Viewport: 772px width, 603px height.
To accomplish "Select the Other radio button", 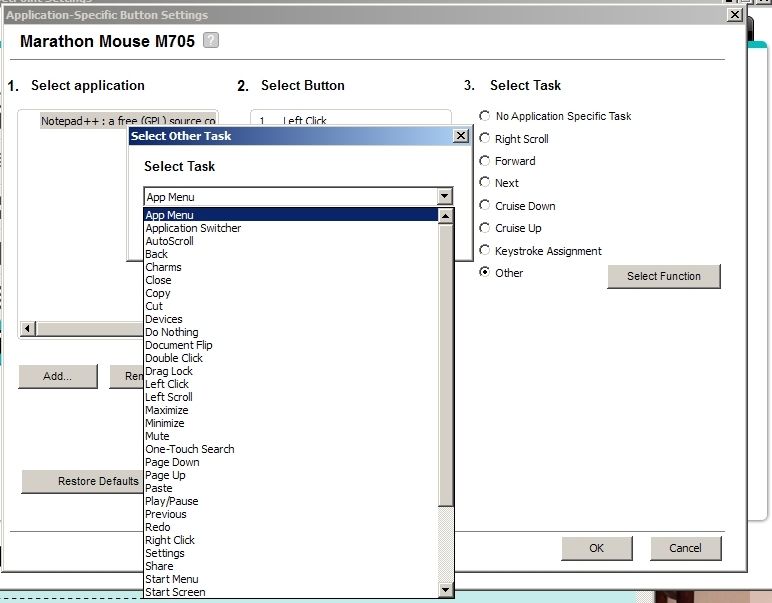I will (484, 272).
